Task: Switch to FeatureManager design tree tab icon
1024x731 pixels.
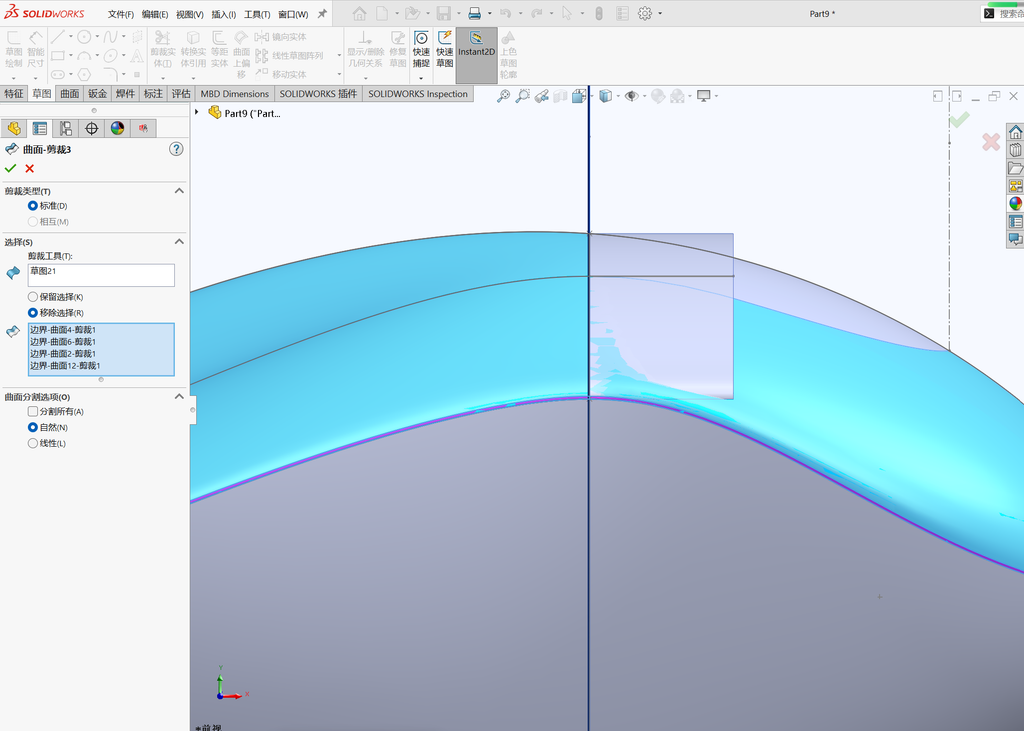Action: 14,128
